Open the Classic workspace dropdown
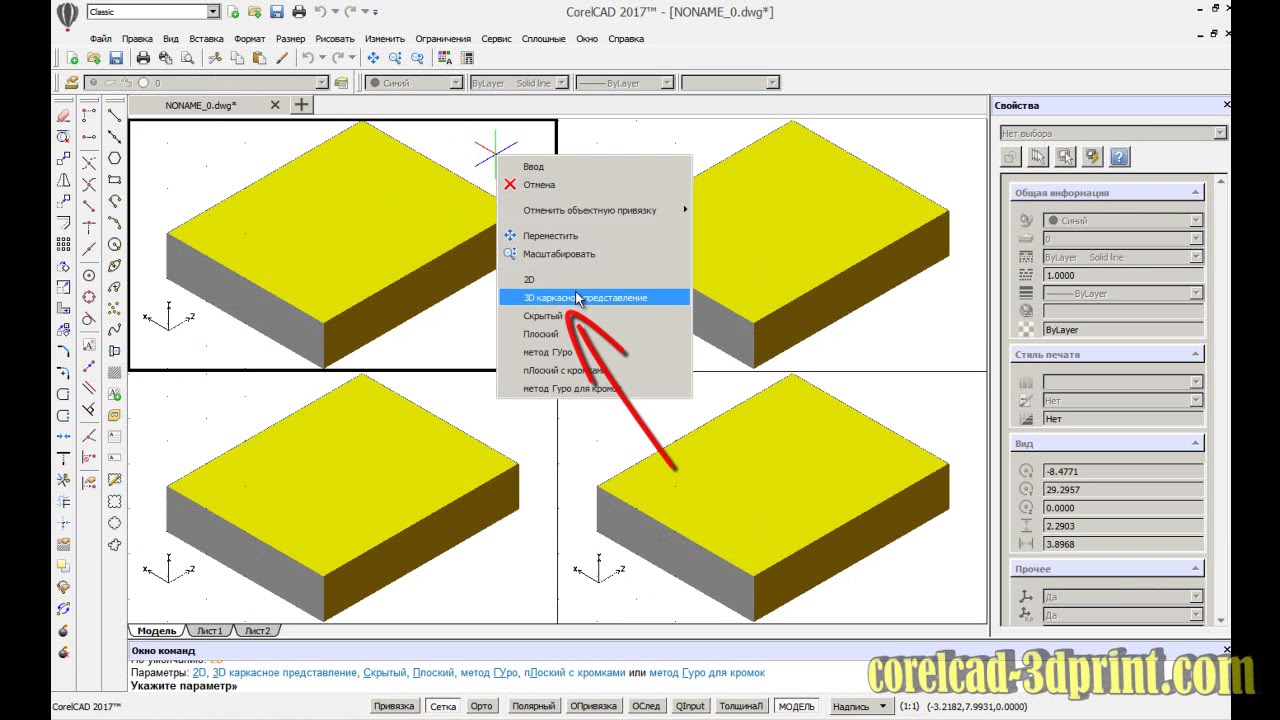 [x=213, y=12]
